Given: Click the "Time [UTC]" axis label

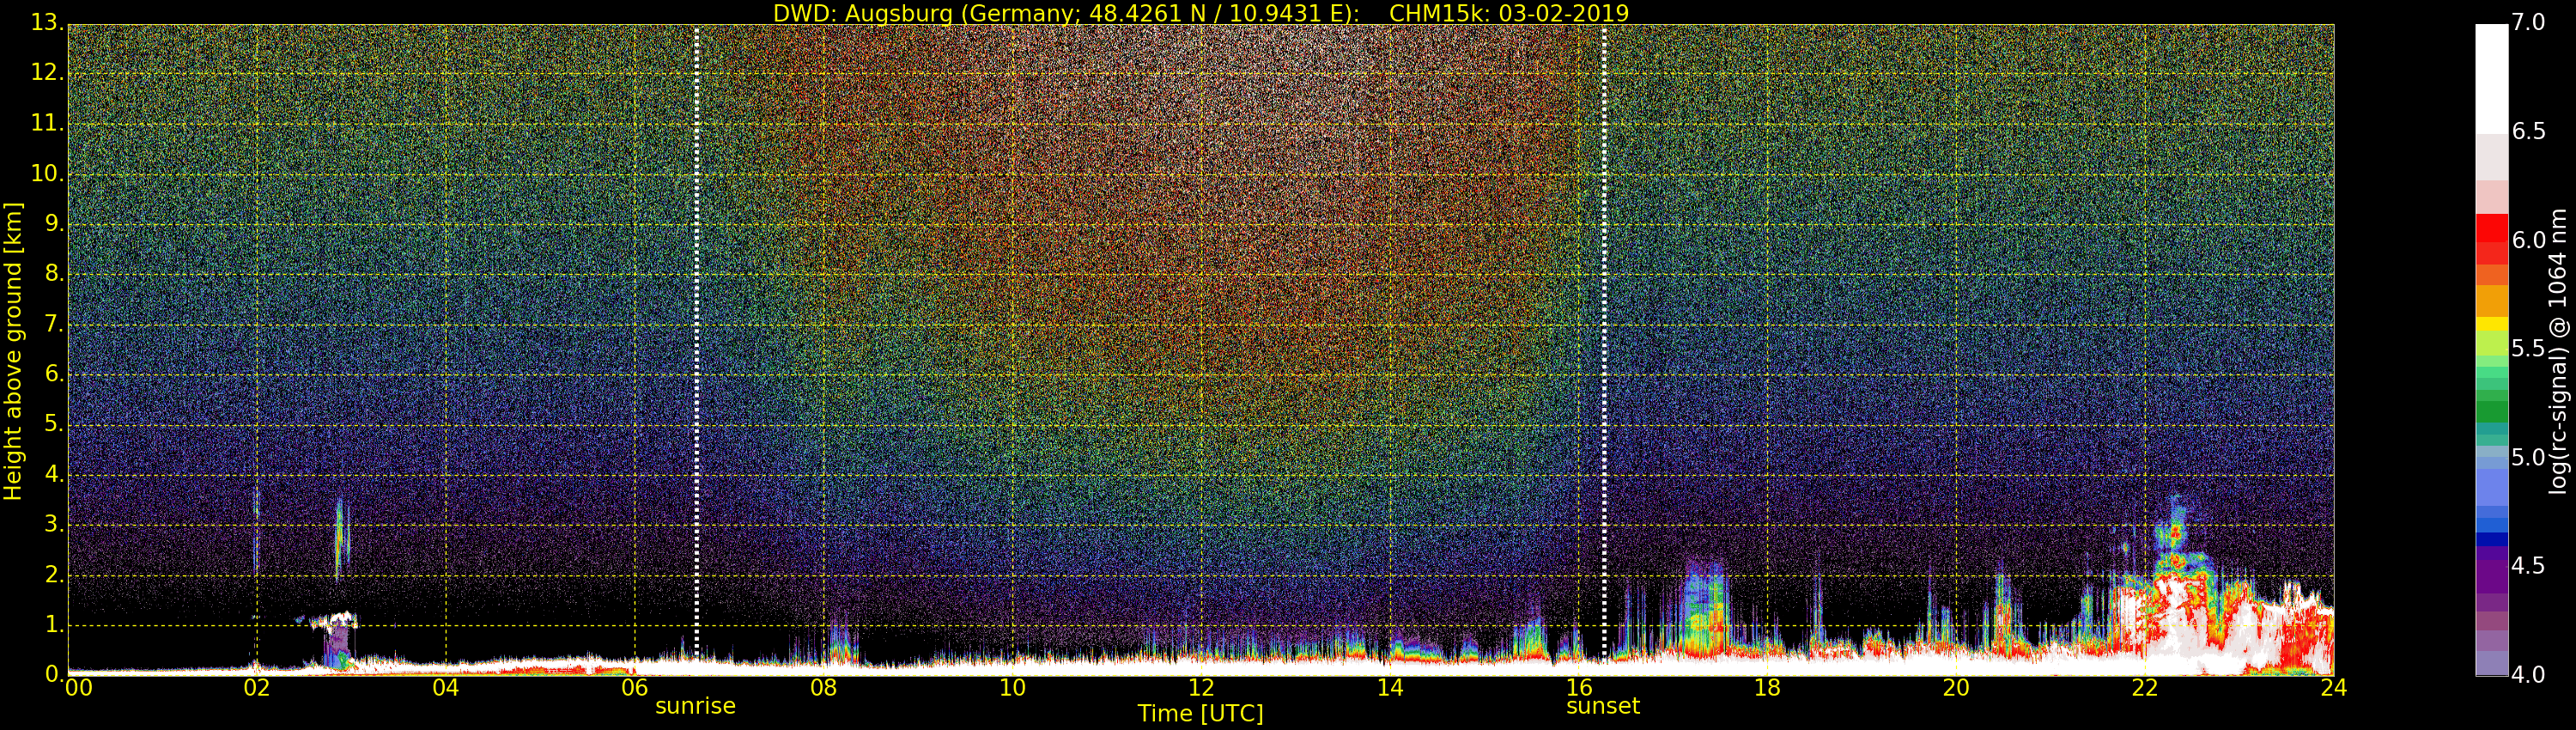Looking at the screenshot, I should tap(1200, 713).
